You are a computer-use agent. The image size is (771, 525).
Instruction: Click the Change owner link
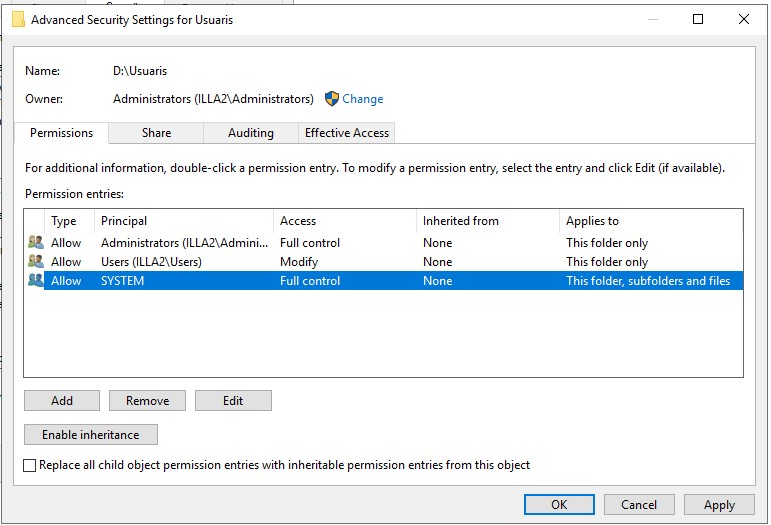coord(362,99)
